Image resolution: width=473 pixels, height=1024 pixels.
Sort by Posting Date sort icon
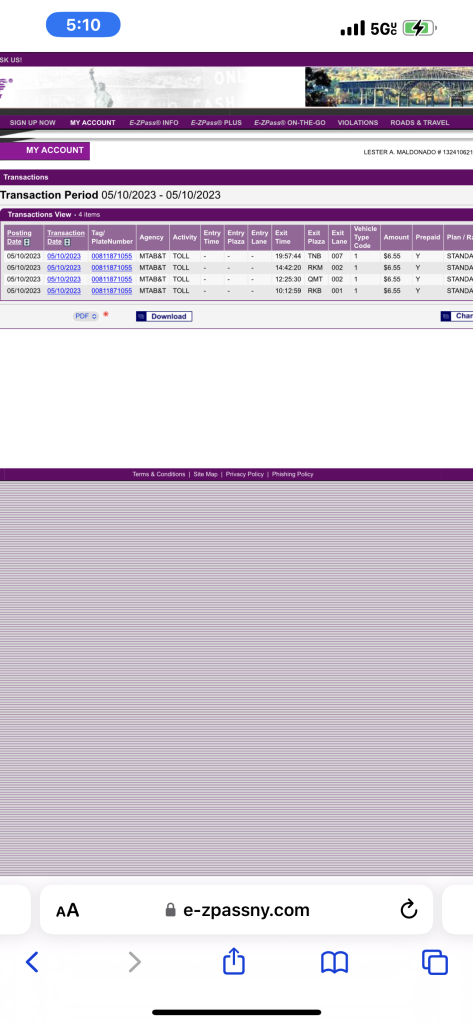tap(27, 242)
